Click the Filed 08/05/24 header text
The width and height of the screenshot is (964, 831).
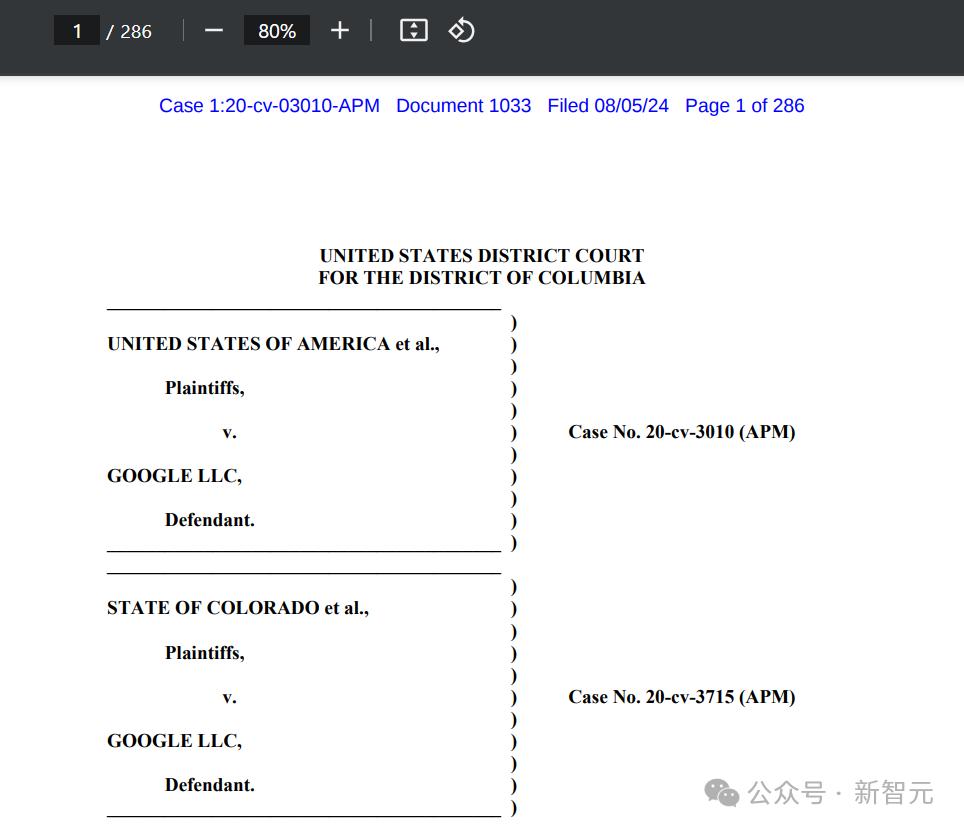point(608,106)
